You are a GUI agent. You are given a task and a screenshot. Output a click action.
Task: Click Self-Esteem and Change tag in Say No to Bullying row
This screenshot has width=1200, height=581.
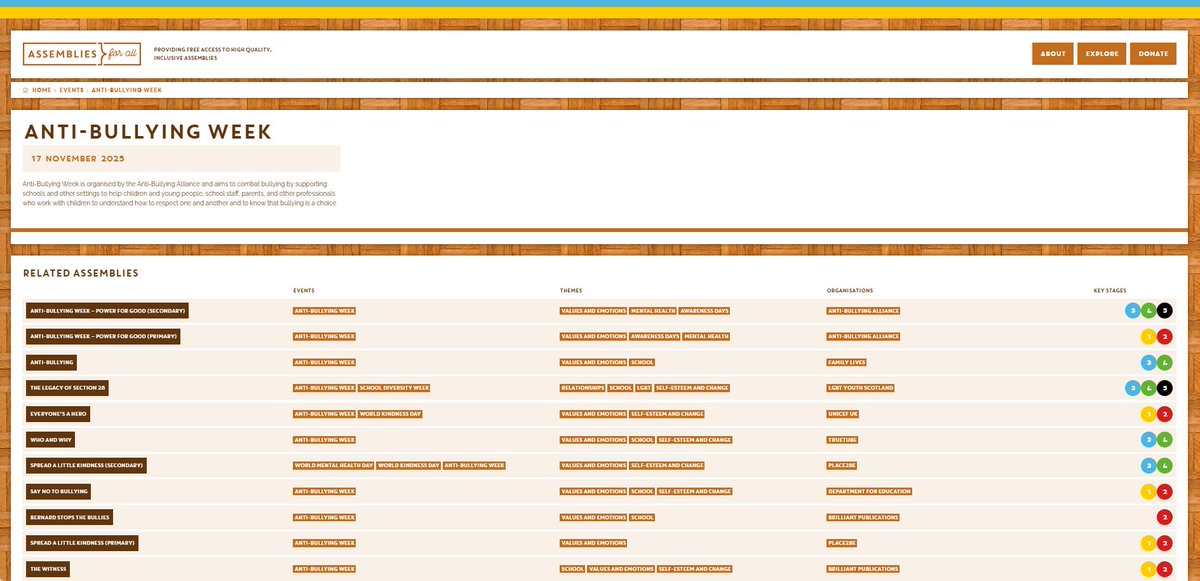point(695,491)
